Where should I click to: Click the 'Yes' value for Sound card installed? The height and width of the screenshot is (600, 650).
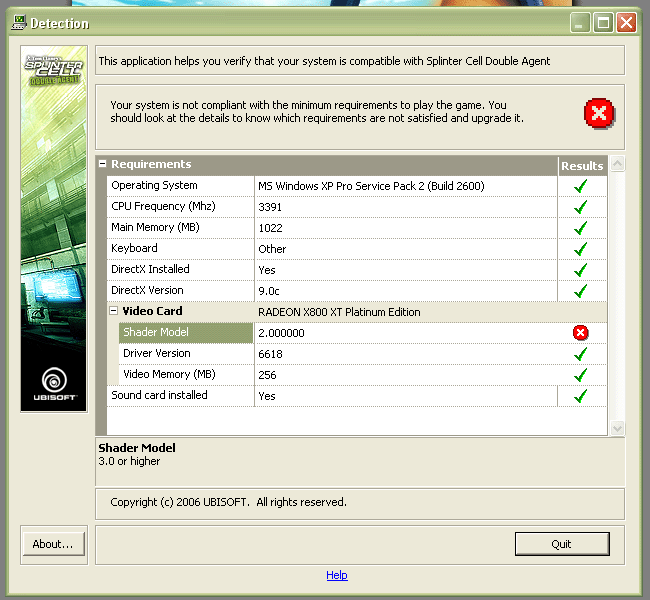tap(267, 396)
